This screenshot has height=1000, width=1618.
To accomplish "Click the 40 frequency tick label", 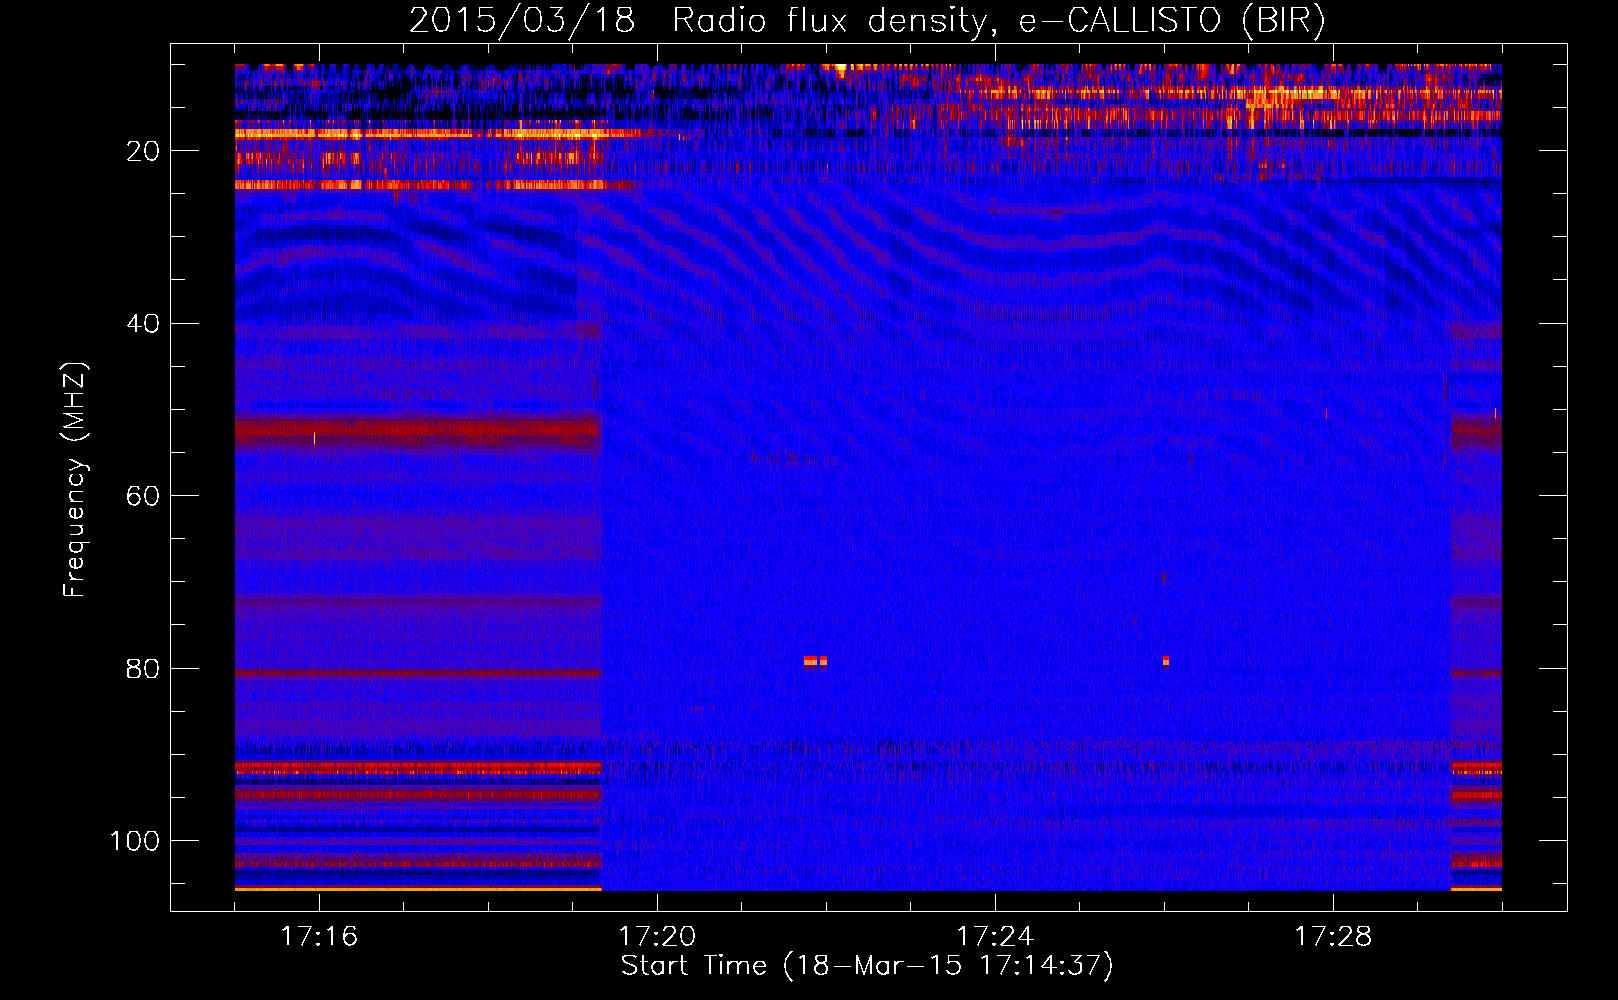I will [x=143, y=324].
